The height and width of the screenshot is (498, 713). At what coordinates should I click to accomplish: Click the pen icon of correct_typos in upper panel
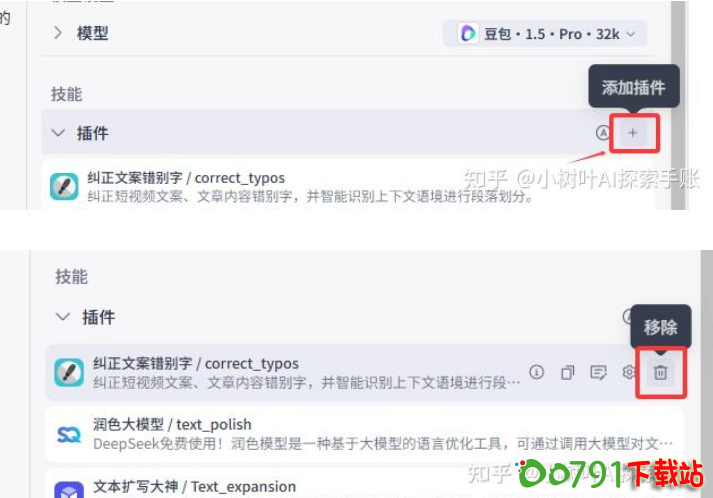pos(64,186)
